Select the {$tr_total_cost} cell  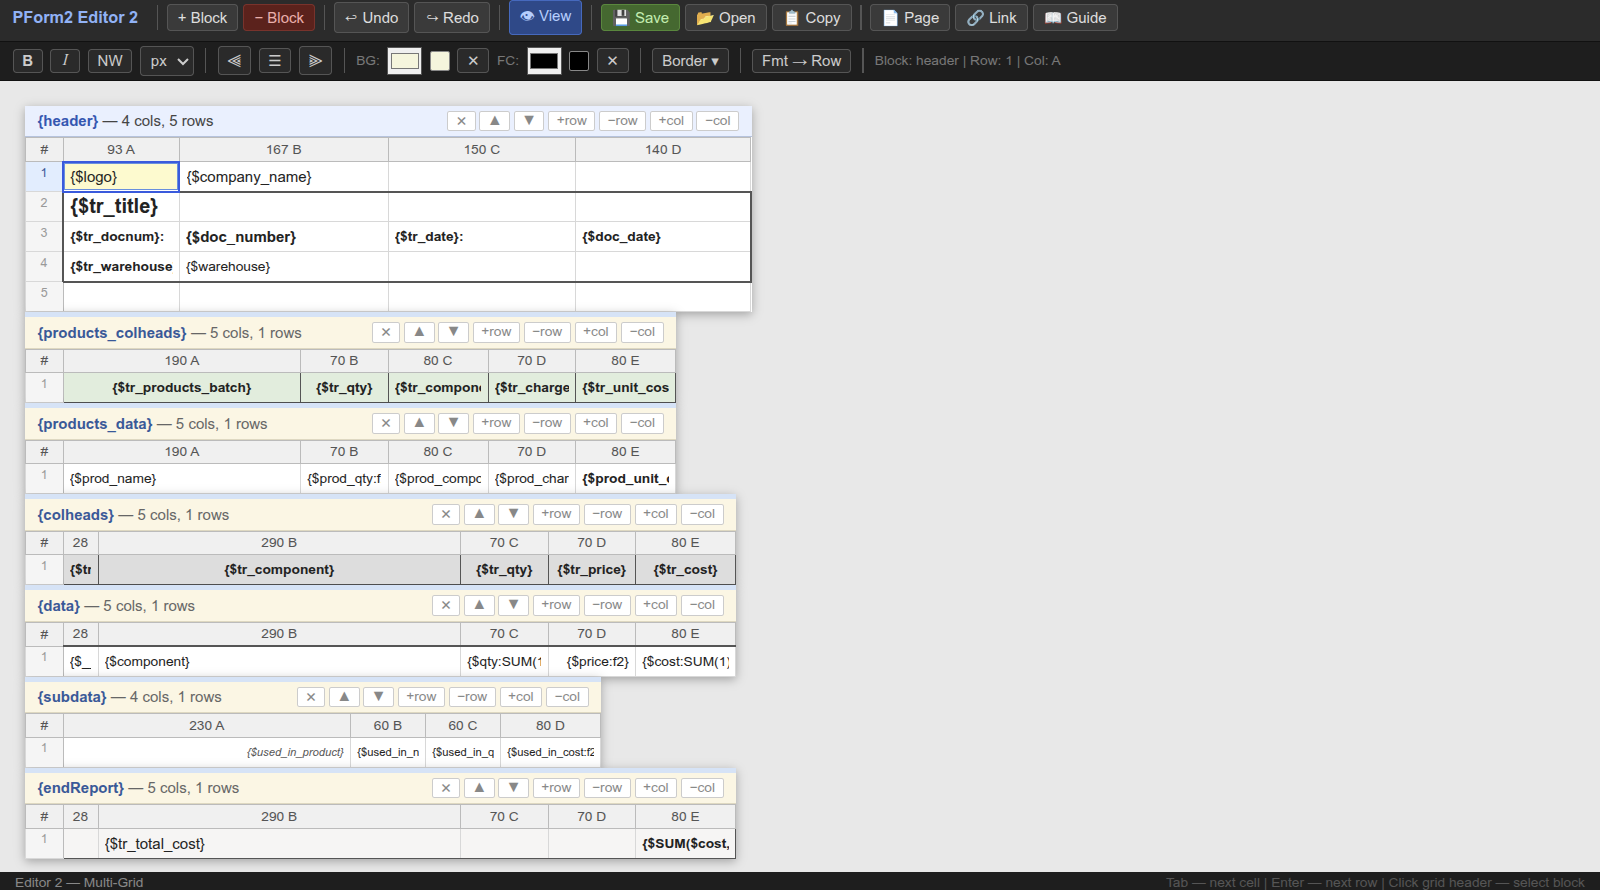click(x=279, y=844)
